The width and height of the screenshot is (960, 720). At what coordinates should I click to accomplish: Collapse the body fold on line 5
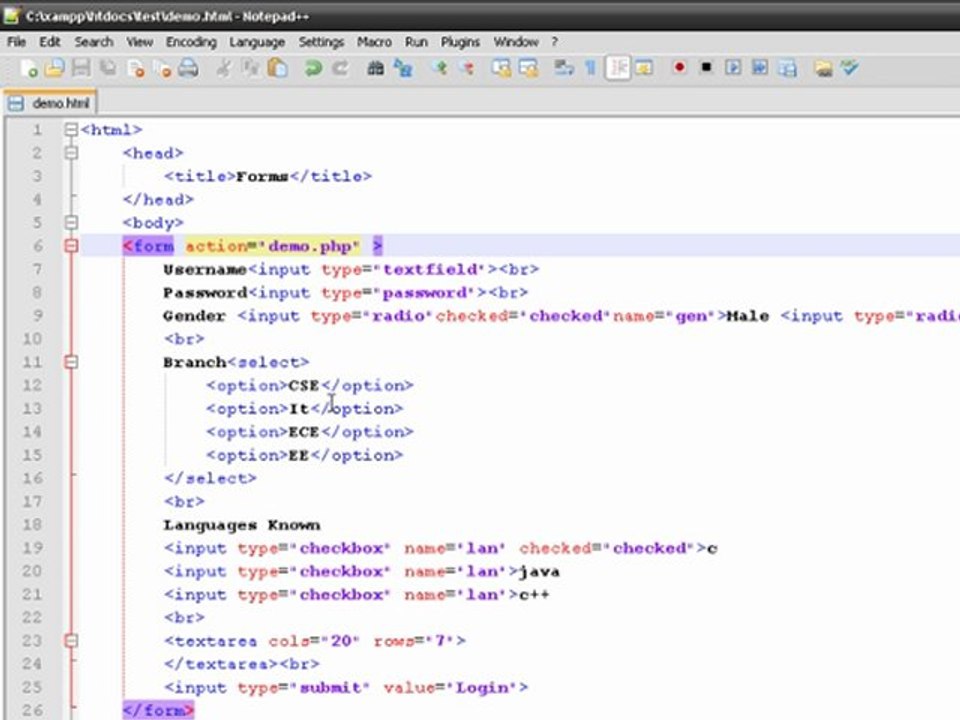pyautogui.click(x=71, y=222)
